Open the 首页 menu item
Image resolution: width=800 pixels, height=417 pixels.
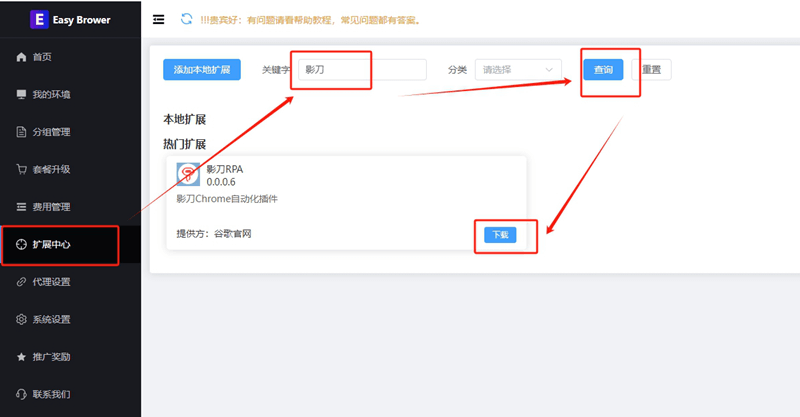pyautogui.click(x=70, y=57)
